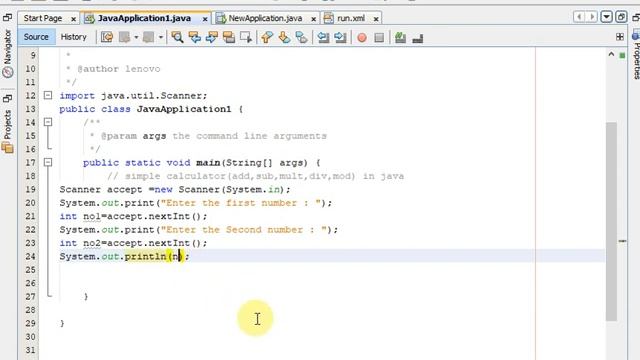Click the vertical scrollbar thumb
This screenshot has width=640, height=360.
611,221
